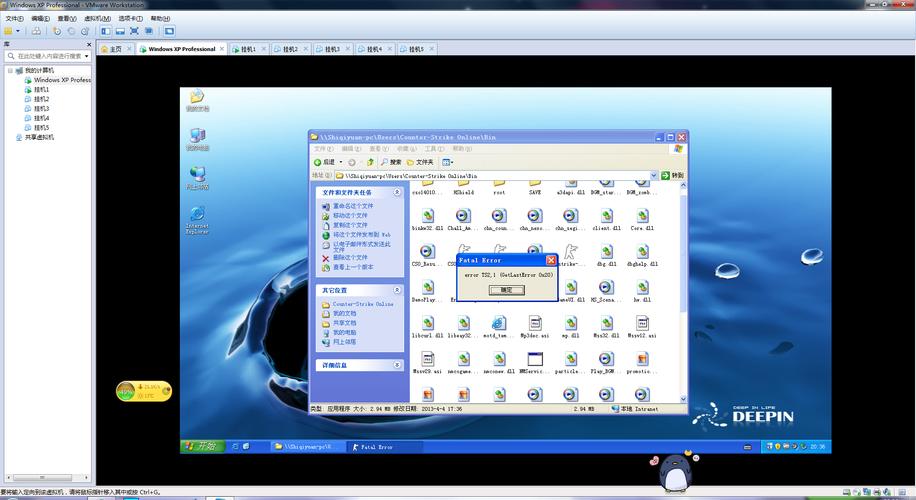Image resolution: width=916 pixels, height=500 pixels.
Task: Click the 后退 back button in Explorer
Action: (x=324, y=162)
